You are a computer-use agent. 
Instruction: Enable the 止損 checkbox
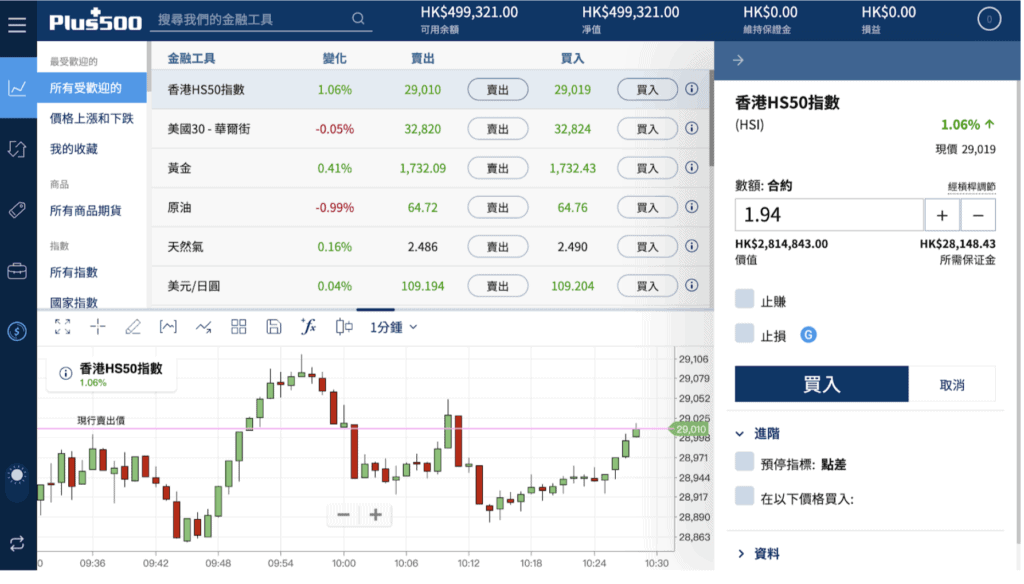tap(744, 333)
